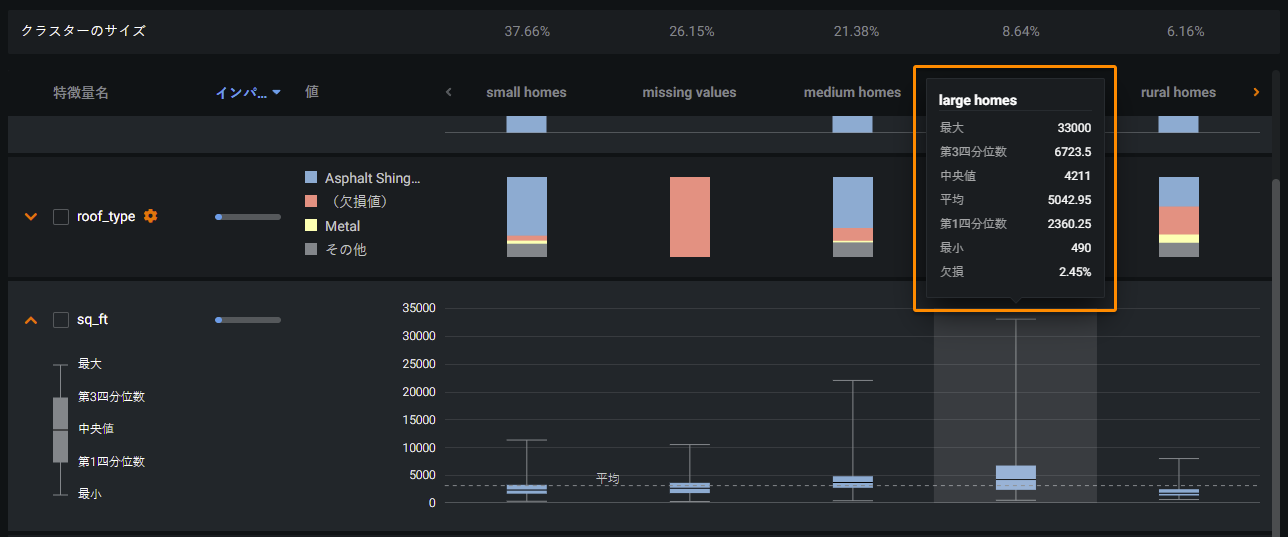This screenshot has height=537, width=1288.
Task: Click the vertical scrollbar on the right edge
Action: 1274,300
